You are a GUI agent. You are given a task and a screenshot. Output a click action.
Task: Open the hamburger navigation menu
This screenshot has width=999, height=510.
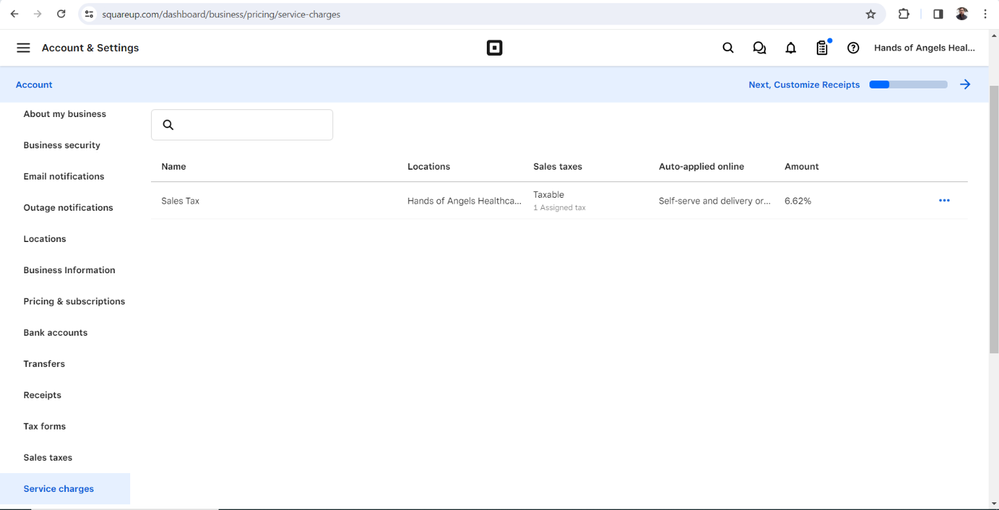[x=23, y=48]
